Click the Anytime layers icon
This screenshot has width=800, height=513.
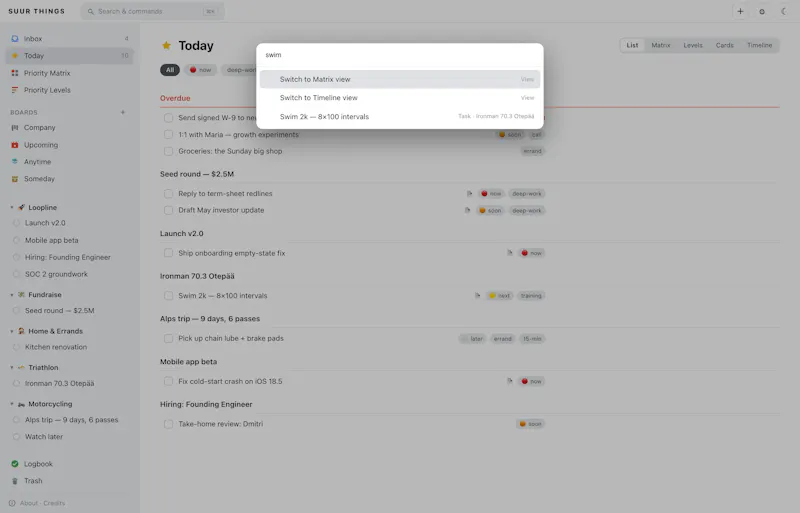[15, 162]
